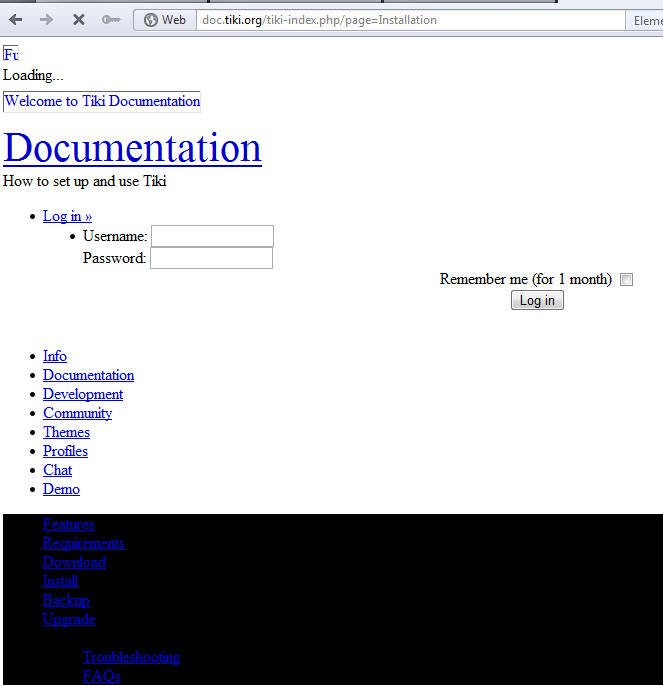This screenshot has width=663, height=687.
Task: Select the 'Password:' label
Action: 114,258
